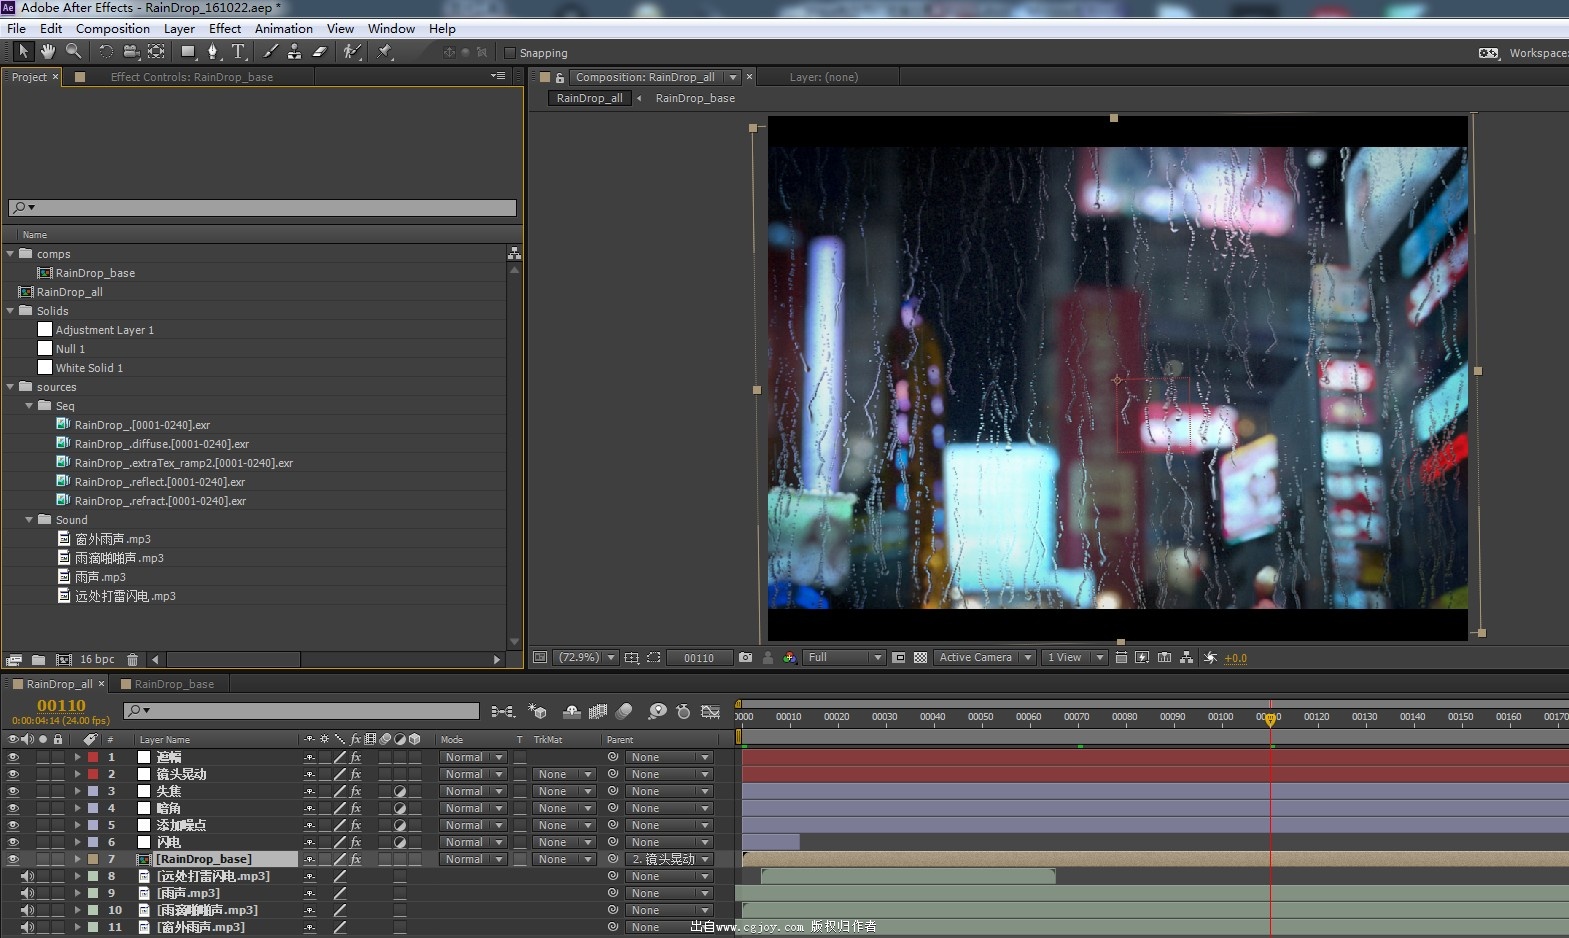Select the Horizontal Type tool
1569x938 pixels.
(x=238, y=52)
